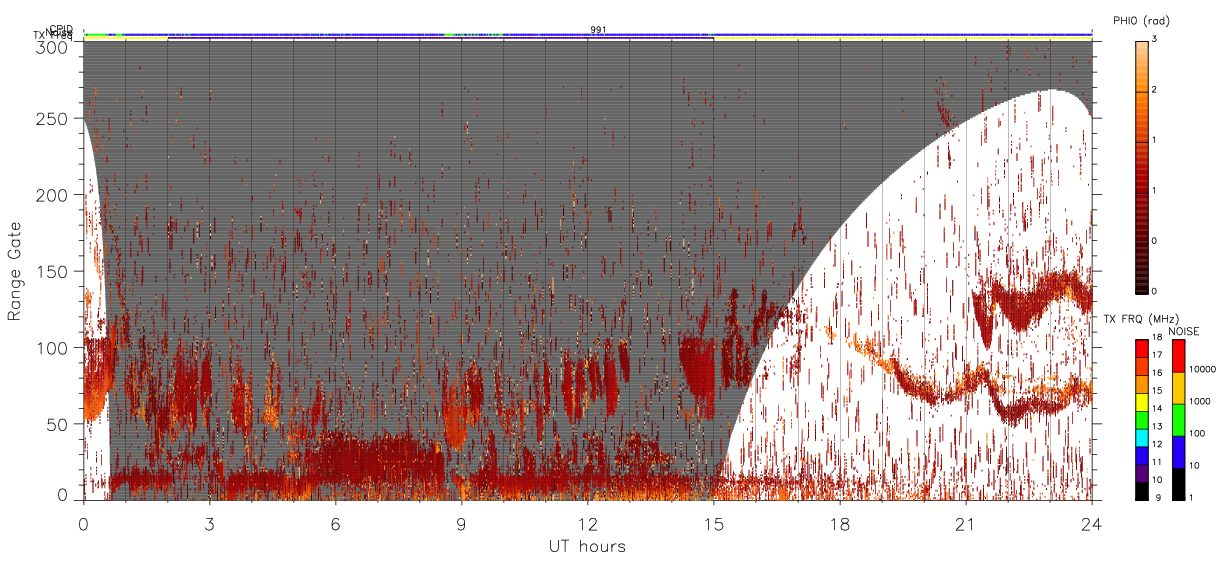Click the 991 CPID value at the top
Screen dimensions: 1228x567
(x=598, y=30)
